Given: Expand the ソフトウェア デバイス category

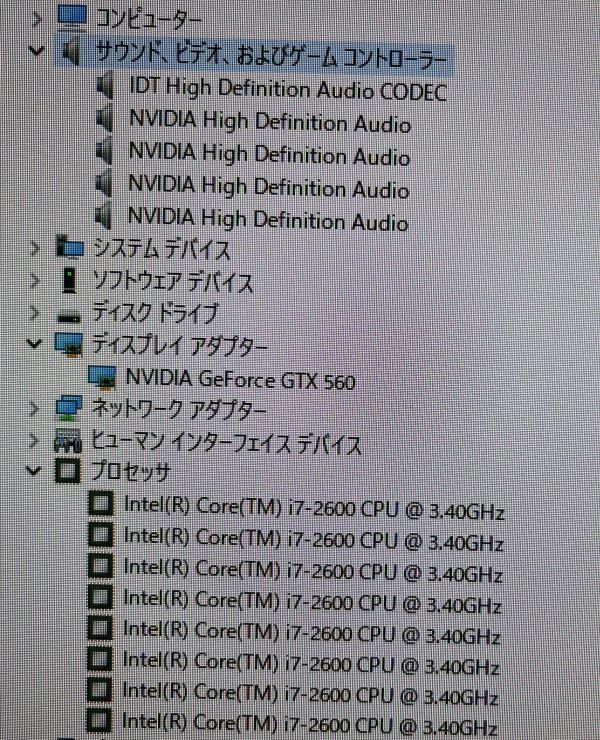Looking at the screenshot, I should (34, 280).
